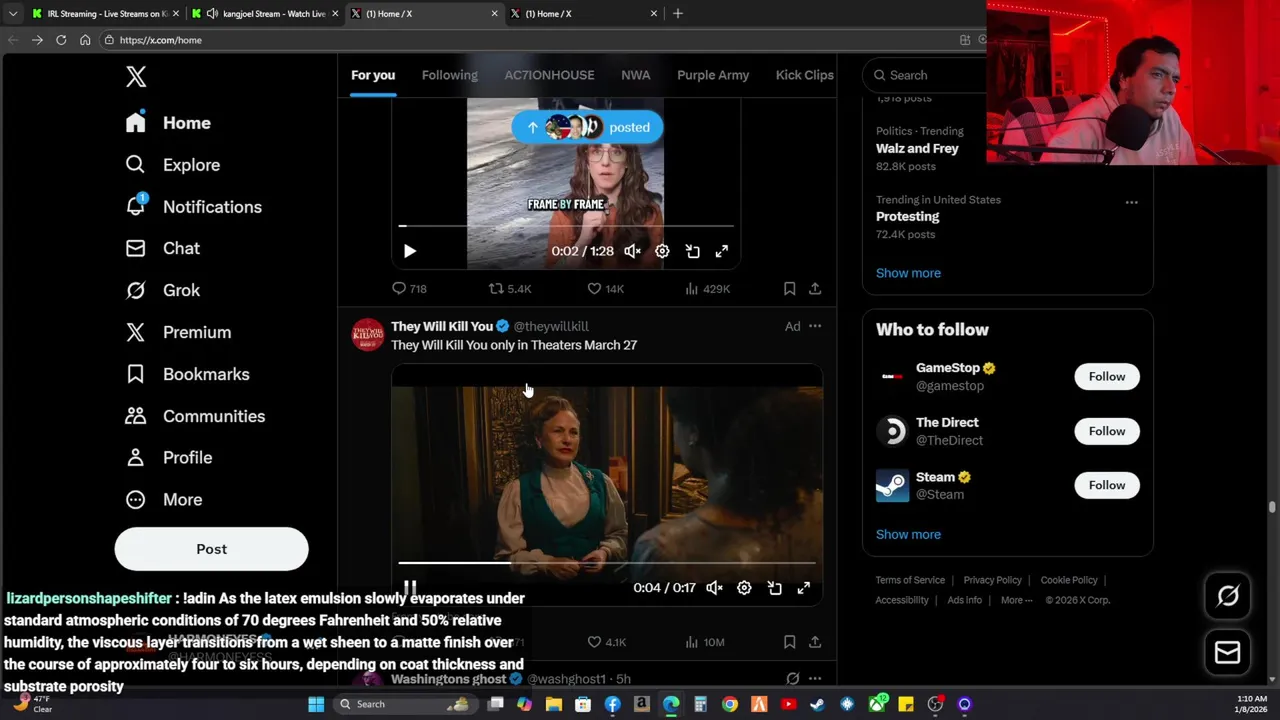Unmute the Frame by Frame video
The image size is (1280, 720).
632,251
